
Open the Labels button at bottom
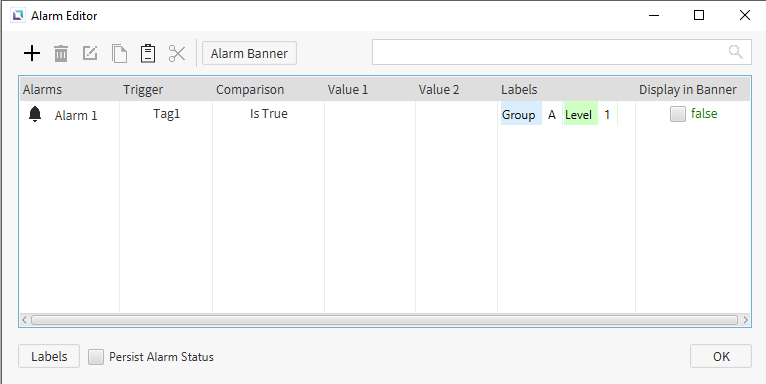point(49,356)
